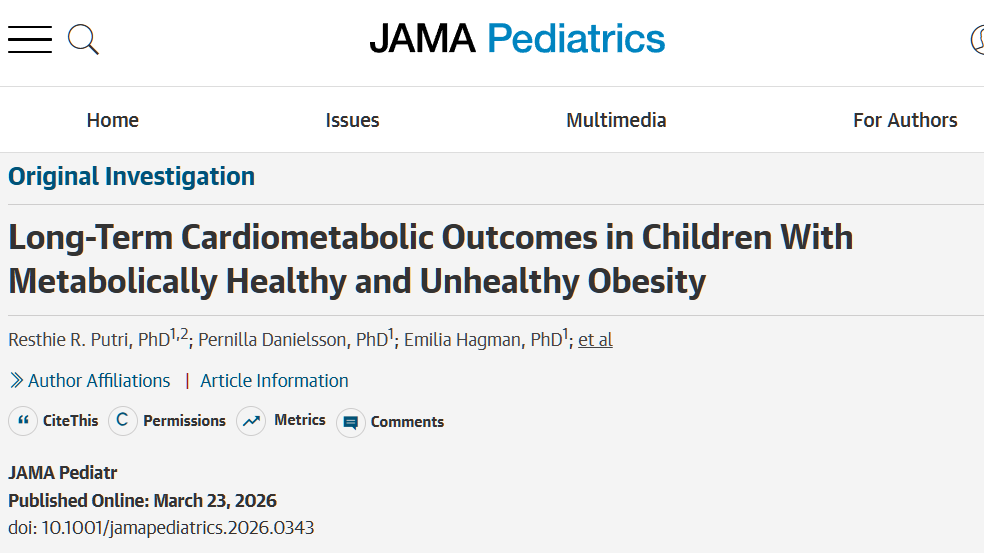The width and height of the screenshot is (984, 553).
Task: Open the For Authors tab
Action: [x=904, y=120]
